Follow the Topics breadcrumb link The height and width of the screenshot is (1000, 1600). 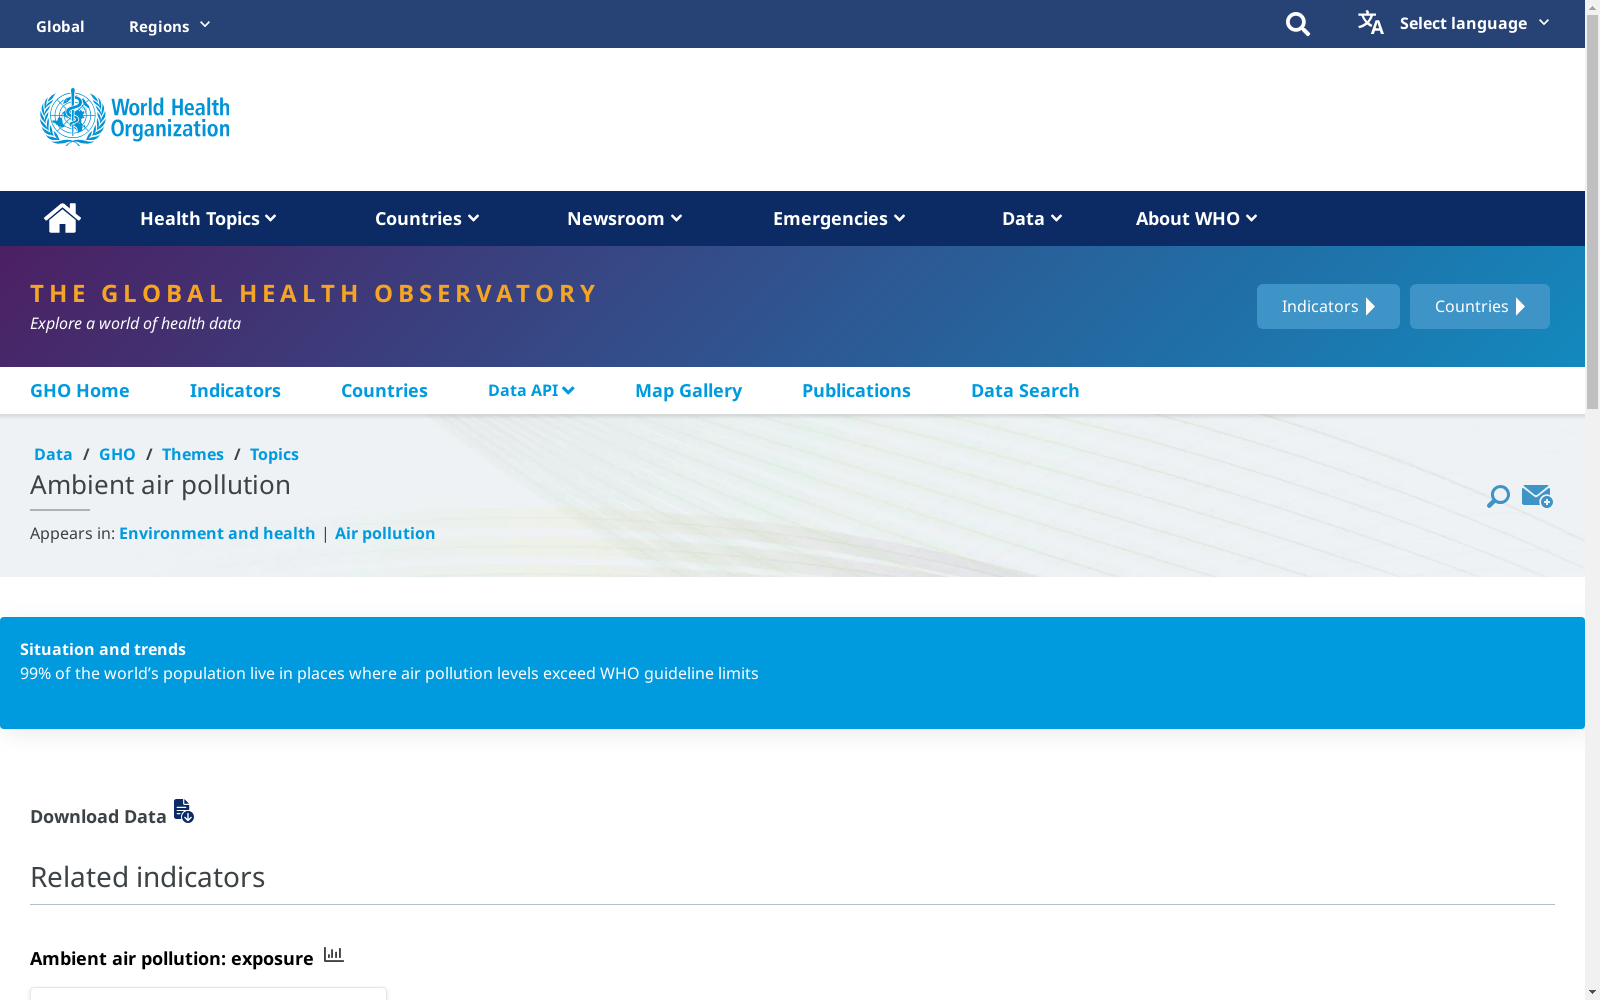pyautogui.click(x=274, y=454)
